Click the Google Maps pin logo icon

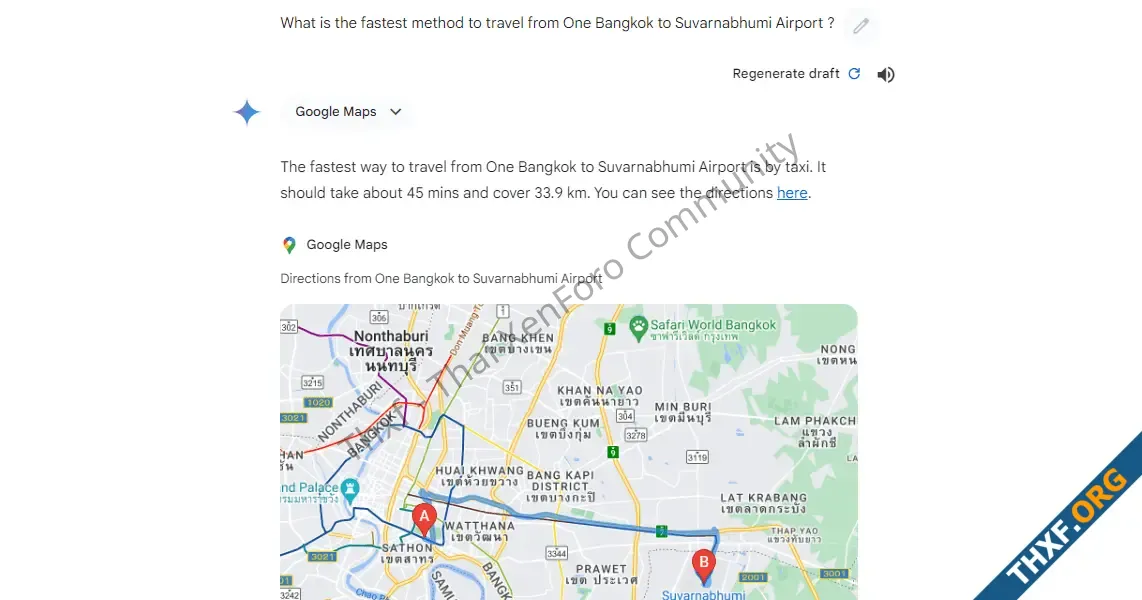tap(289, 245)
